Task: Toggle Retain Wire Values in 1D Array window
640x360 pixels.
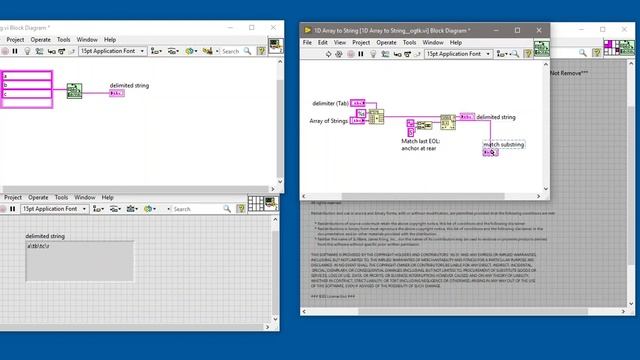Action: tap(385, 54)
